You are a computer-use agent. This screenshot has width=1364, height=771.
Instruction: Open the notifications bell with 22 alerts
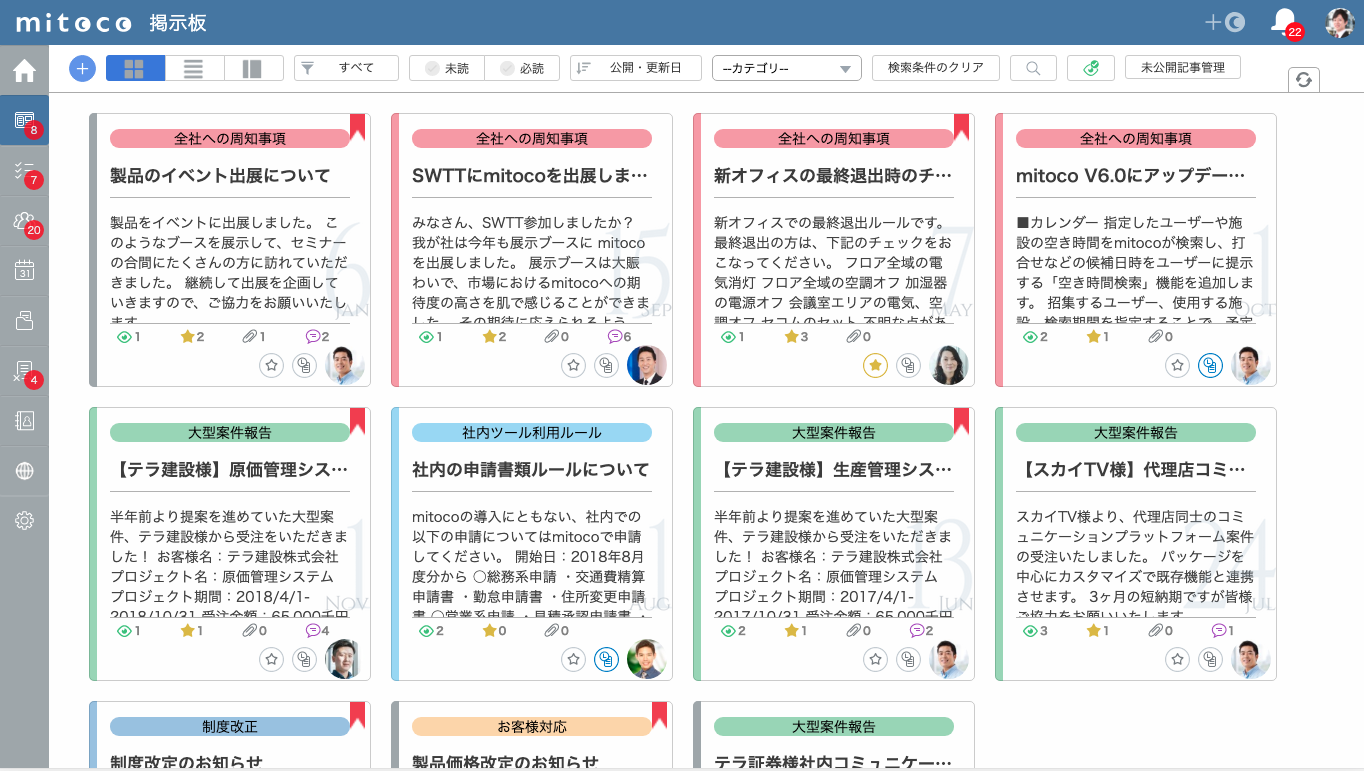click(1285, 22)
